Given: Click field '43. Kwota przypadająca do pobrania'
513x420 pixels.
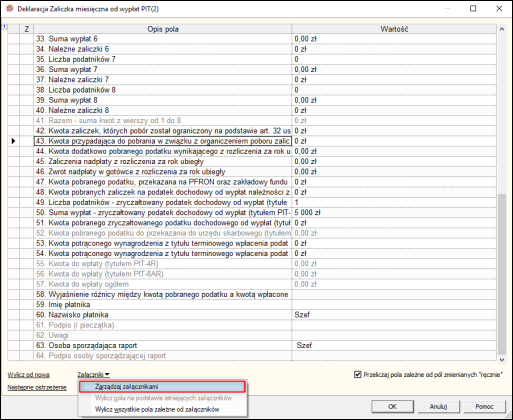Looking at the screenshot, I should 163,141.
